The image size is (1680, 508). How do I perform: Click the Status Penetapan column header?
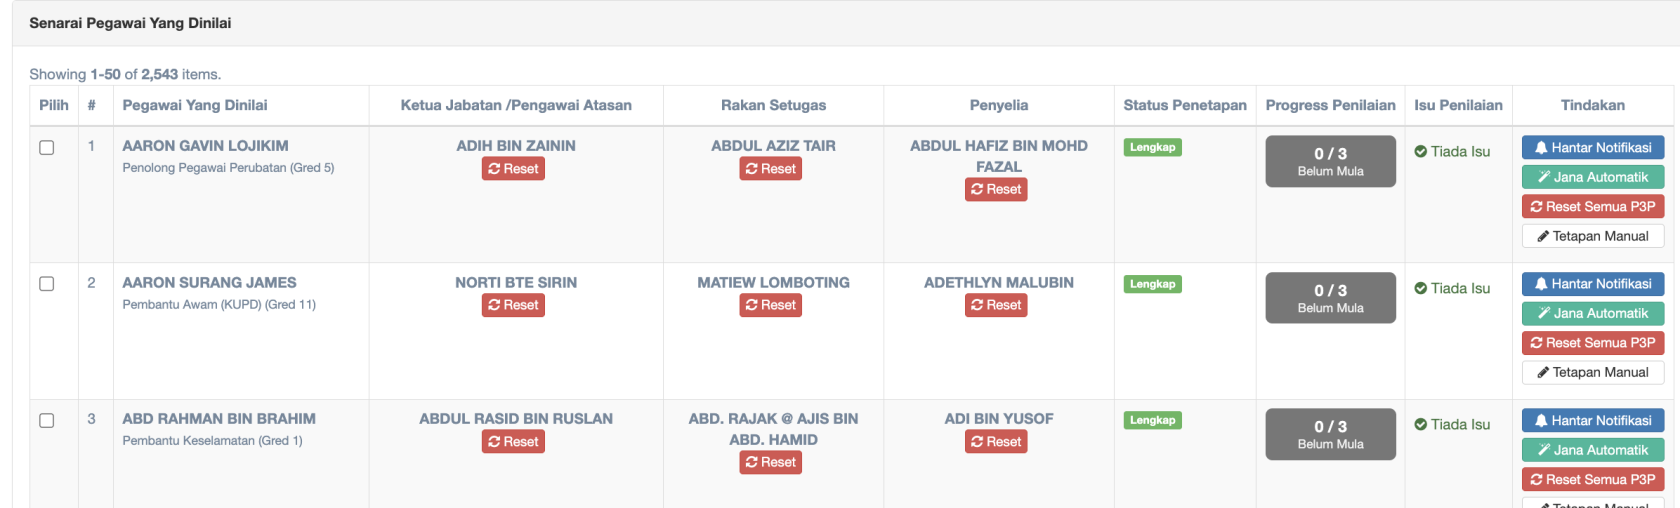coord(1184,105)
